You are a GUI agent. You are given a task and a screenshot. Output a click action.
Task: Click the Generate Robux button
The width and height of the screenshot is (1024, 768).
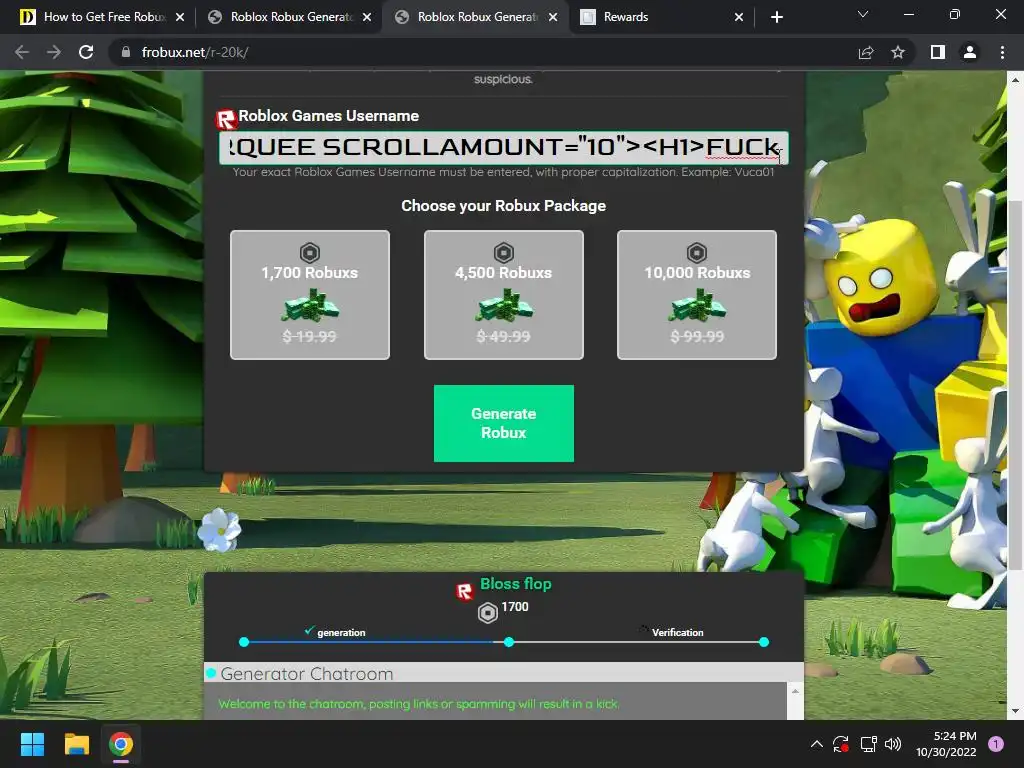pos(504,423)
